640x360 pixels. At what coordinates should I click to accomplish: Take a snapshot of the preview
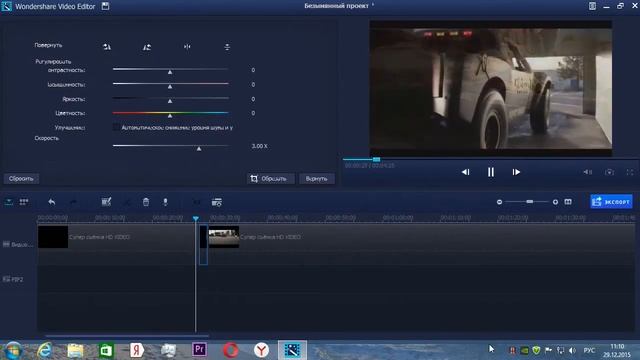pos(609,172)
